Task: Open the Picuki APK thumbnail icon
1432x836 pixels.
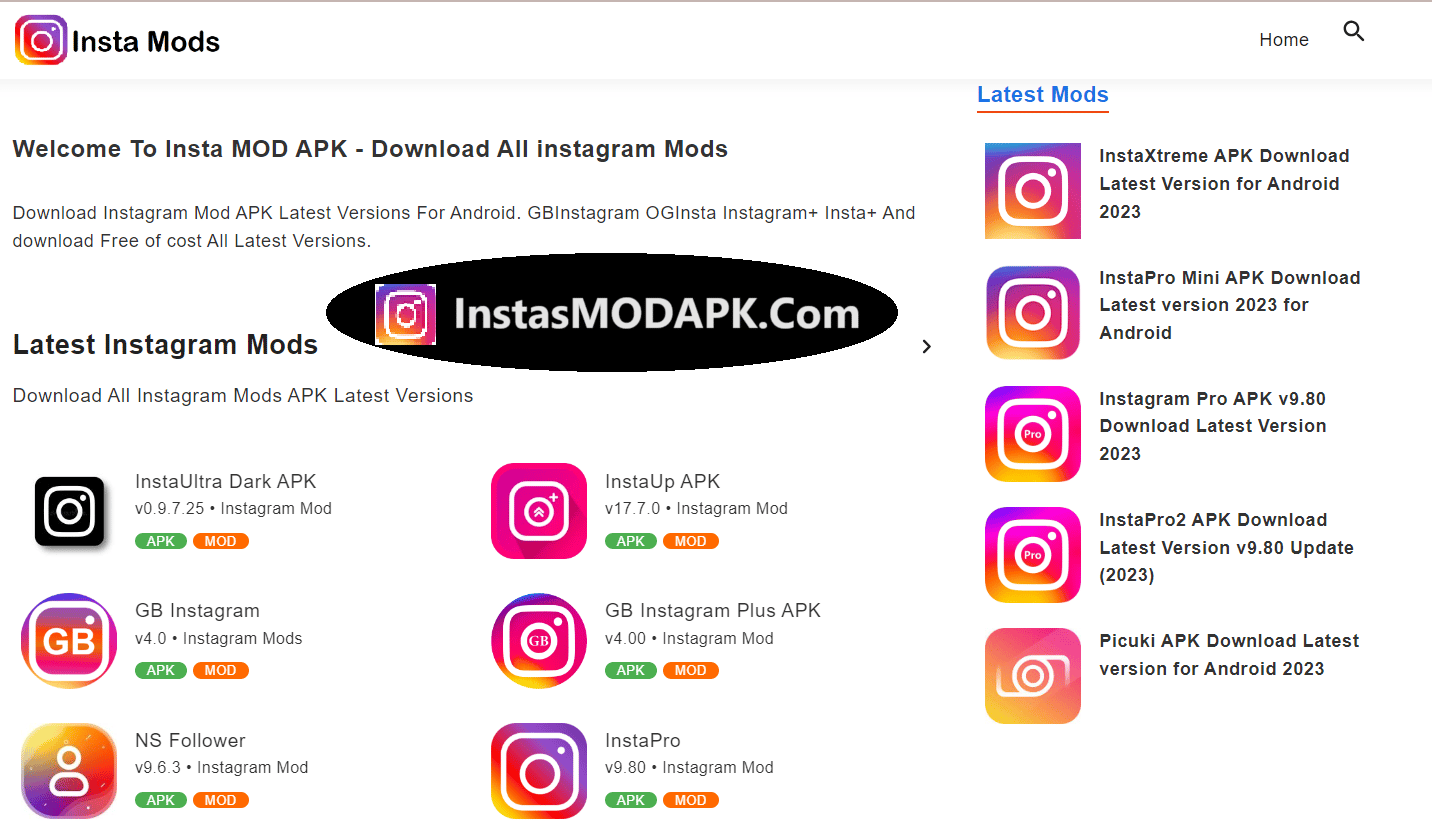Action: pyautogui.click(x=1033, y=676)
